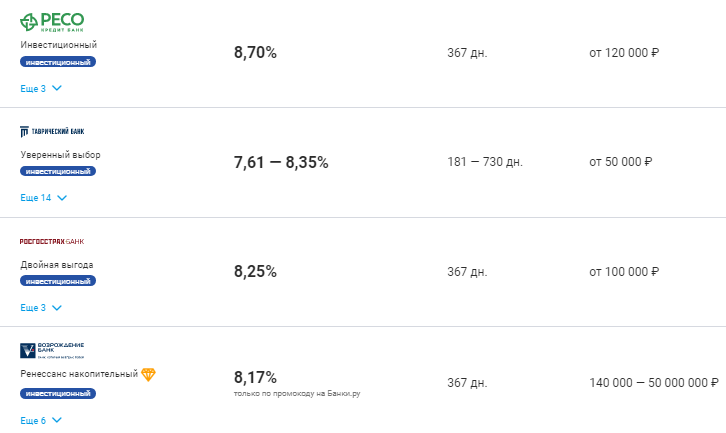
Task: Open the Инвестиционный deposit from РЕСО
Action: click(x=59, y=45)
